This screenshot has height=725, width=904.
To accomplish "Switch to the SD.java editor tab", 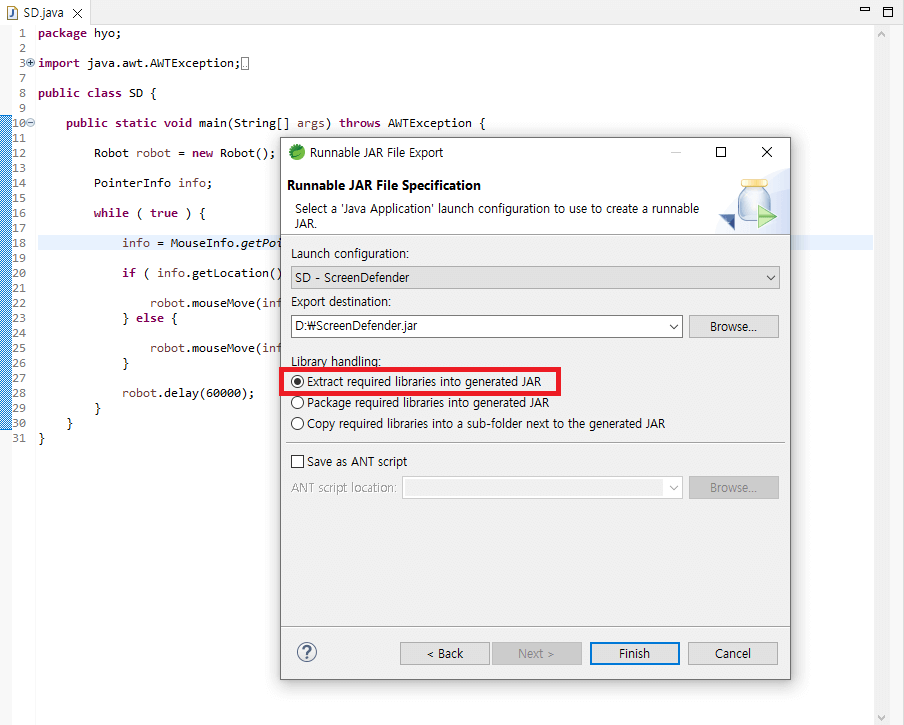I will pyautogui.click(x=44, y=13).
